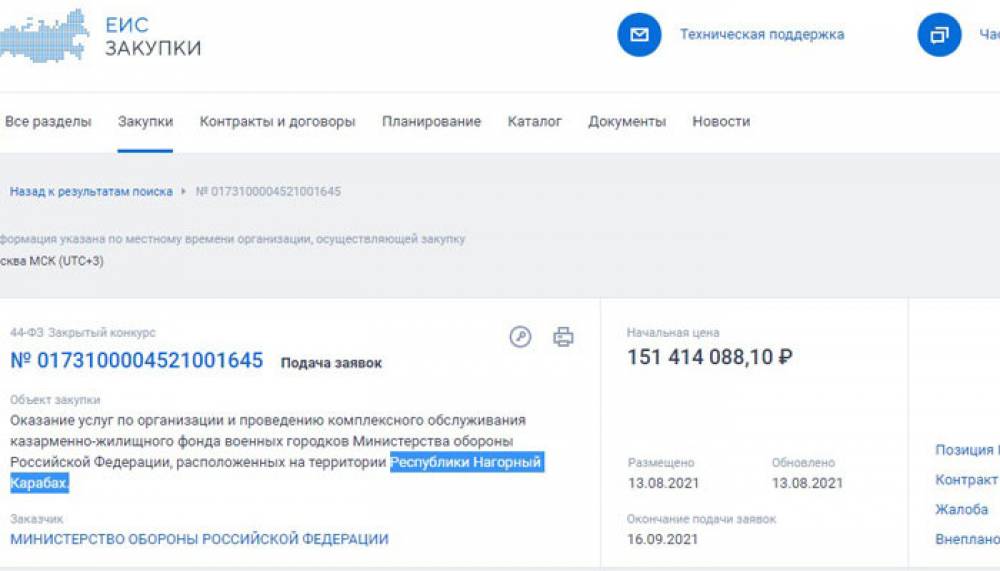Go to Контракты и договоры section

(277, 122)
